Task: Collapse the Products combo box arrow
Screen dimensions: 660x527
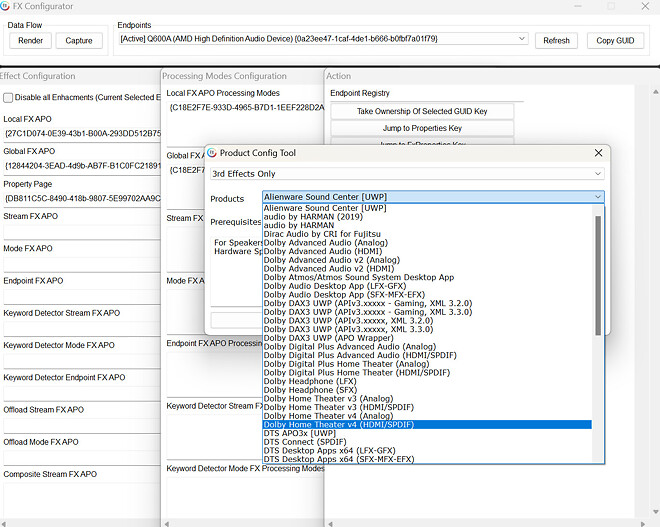Action: [597, 198]
